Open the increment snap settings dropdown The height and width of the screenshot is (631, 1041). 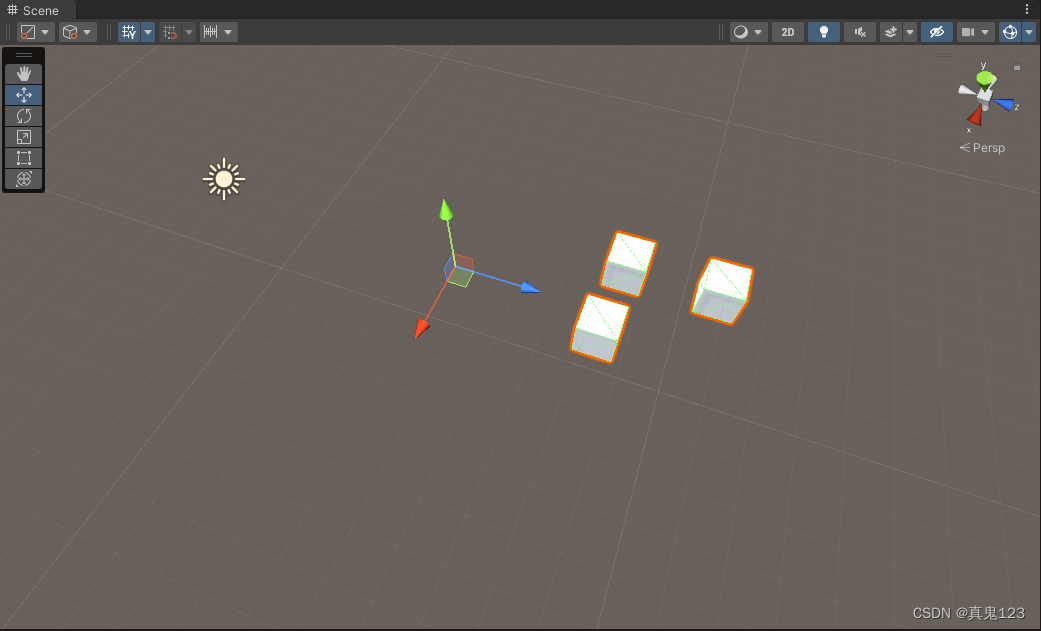pos(228,32)
